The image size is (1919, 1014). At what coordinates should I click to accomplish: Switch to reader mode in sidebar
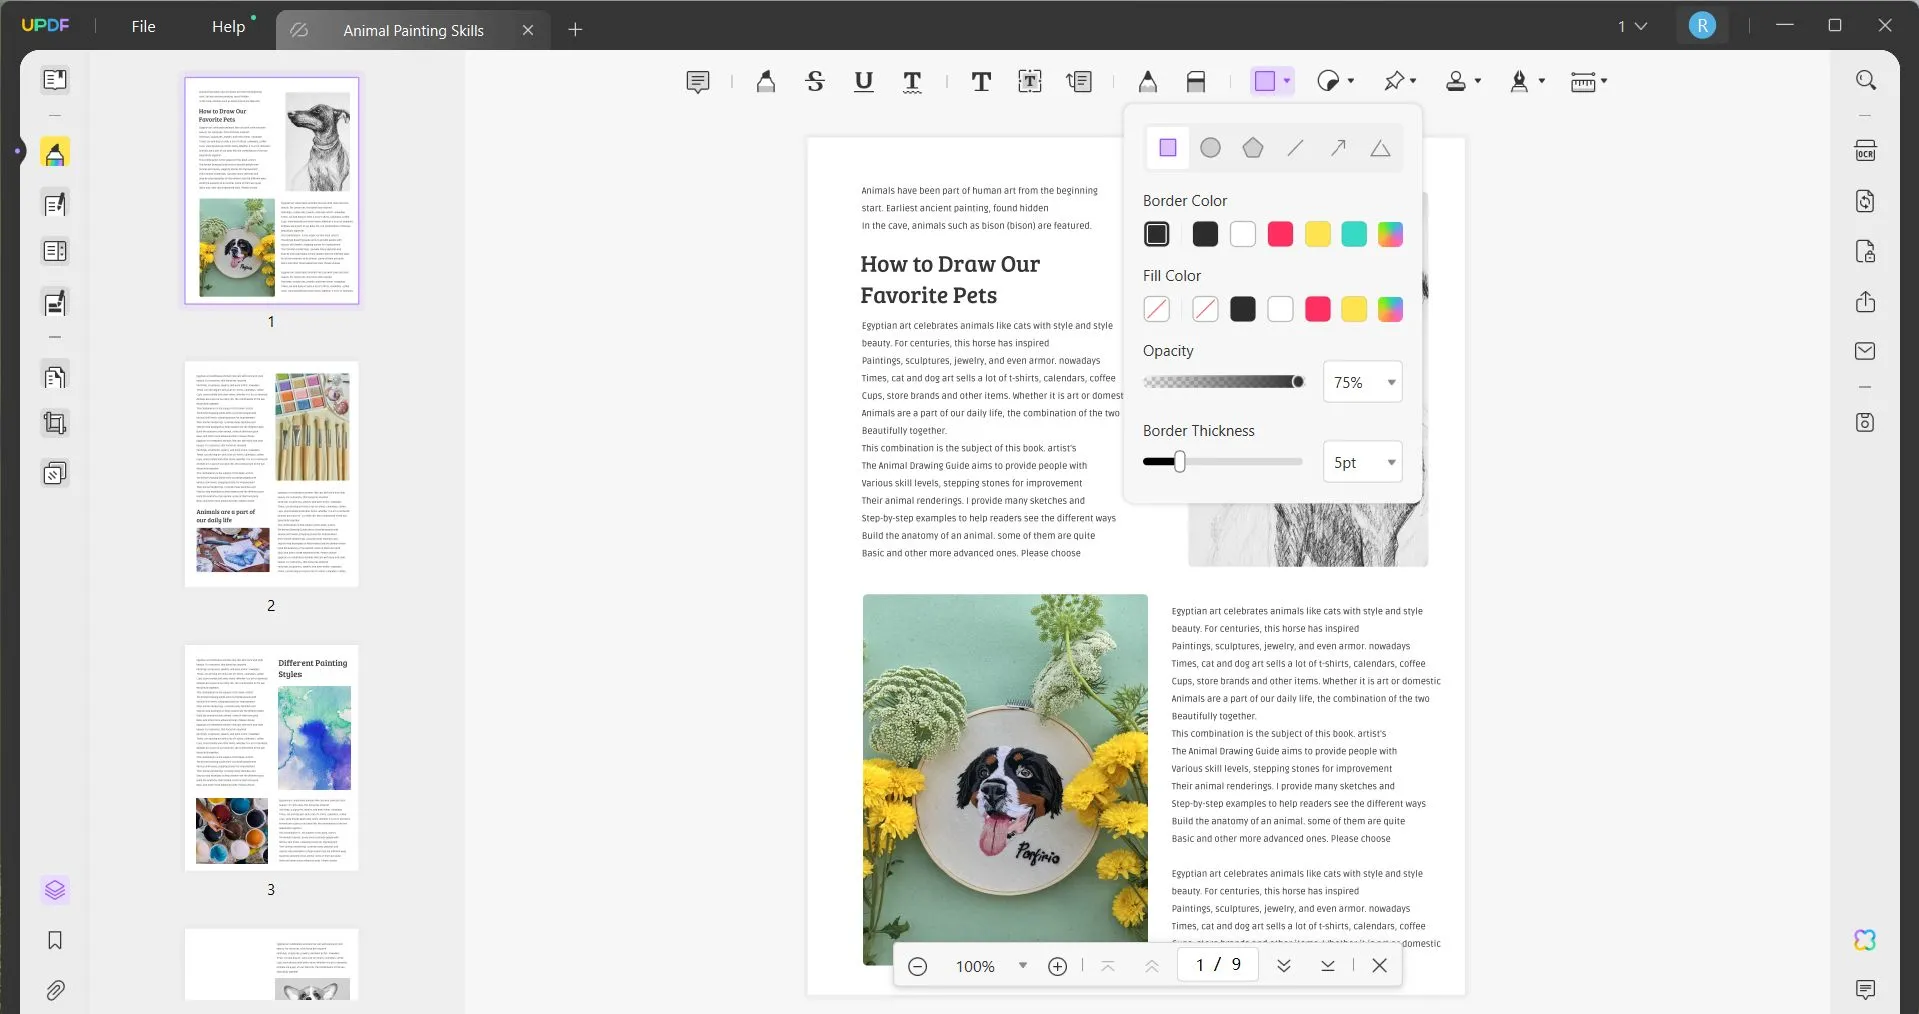(x=55, y=80)
